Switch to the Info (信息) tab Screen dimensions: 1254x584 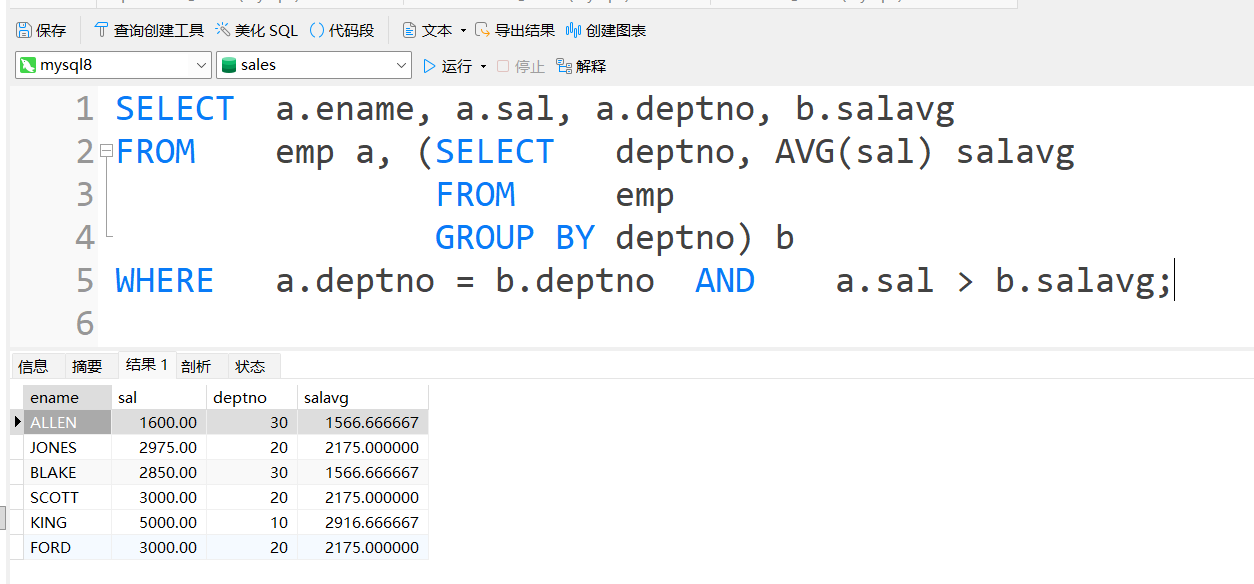pyautogui.click(x=33, y=366)
